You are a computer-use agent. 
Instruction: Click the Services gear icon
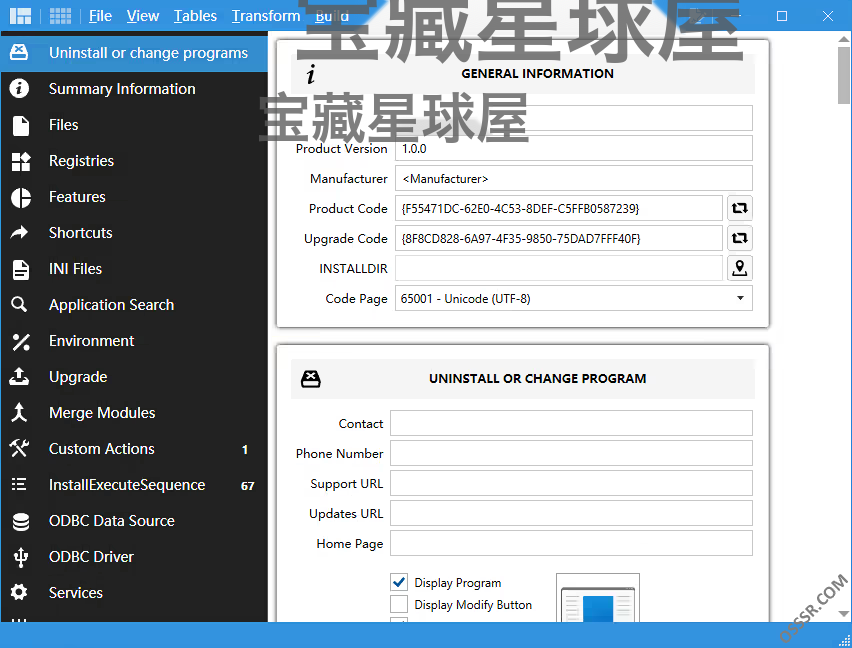point(19,592)
